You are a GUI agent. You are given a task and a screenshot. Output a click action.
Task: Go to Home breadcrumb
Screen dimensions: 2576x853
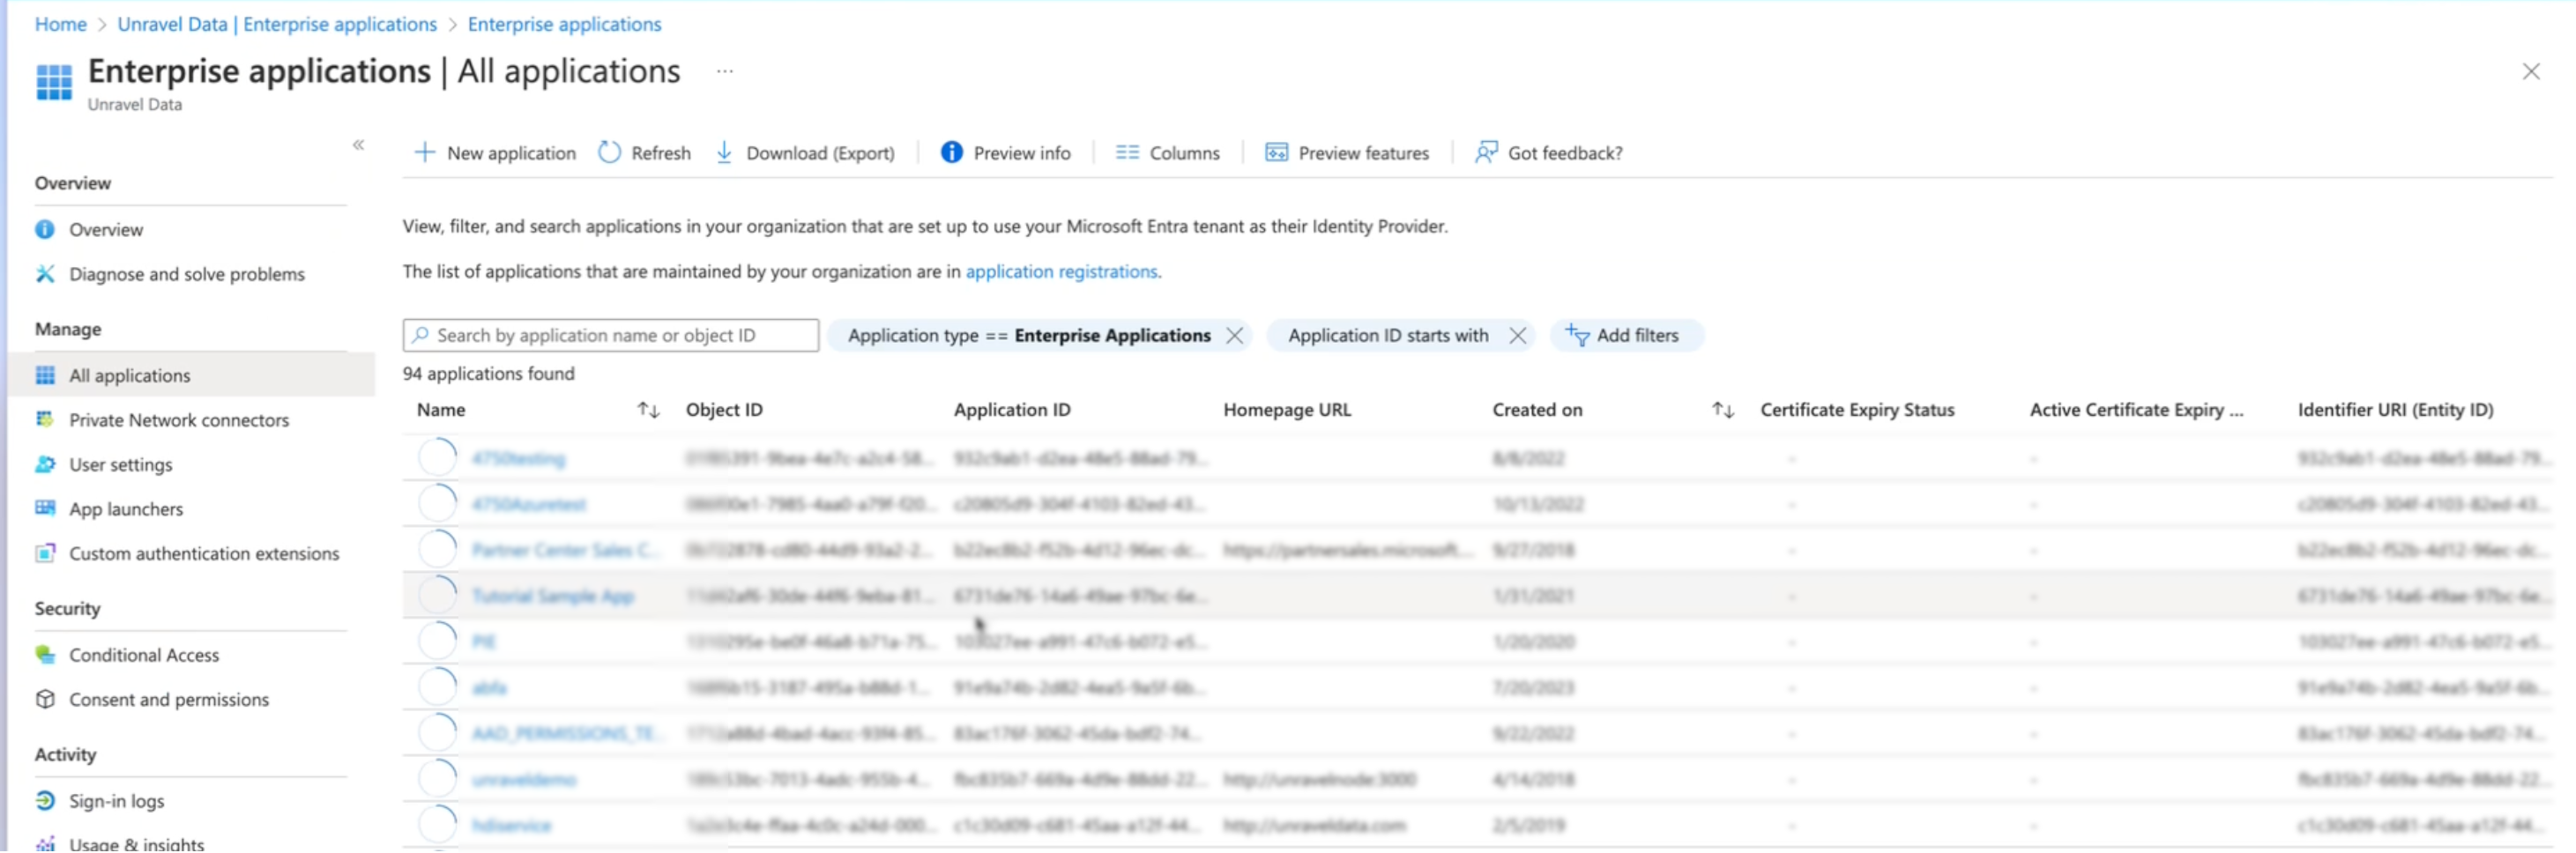(x=60, y=24)
